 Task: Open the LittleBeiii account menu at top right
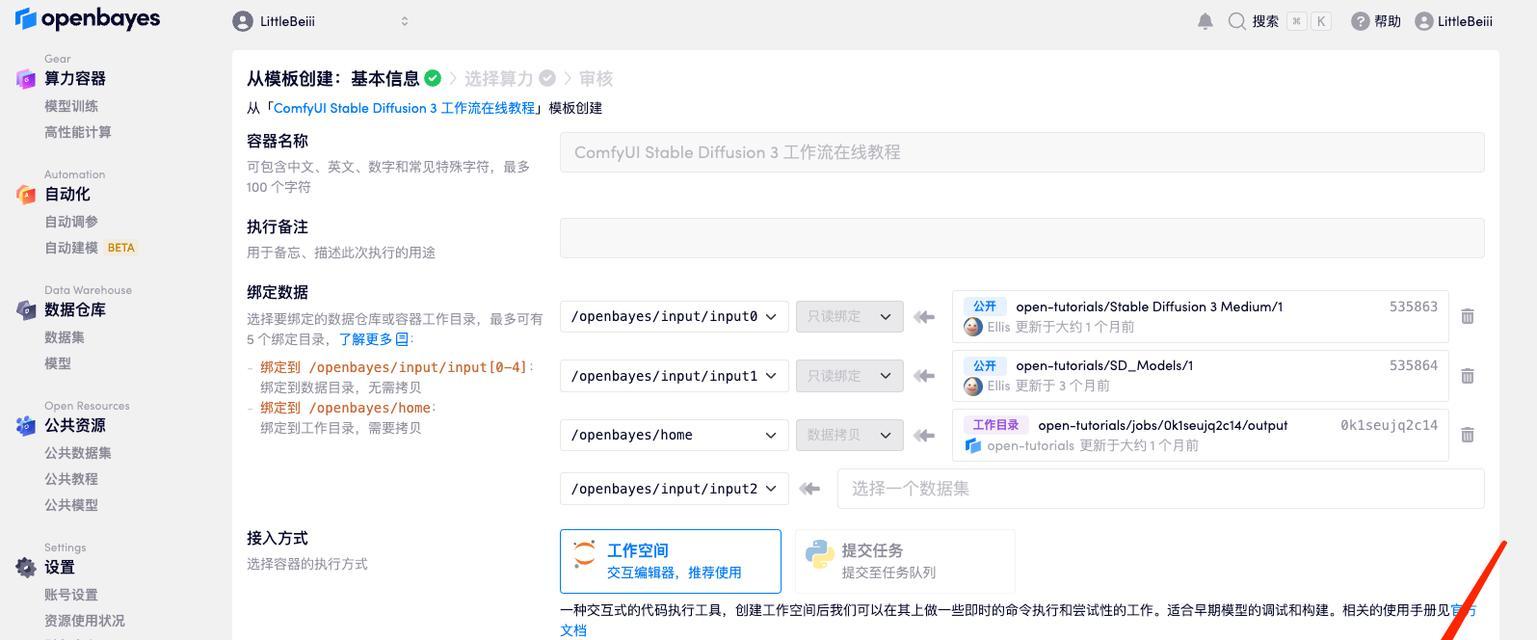pyautogui.click(x=1454, y=21)
